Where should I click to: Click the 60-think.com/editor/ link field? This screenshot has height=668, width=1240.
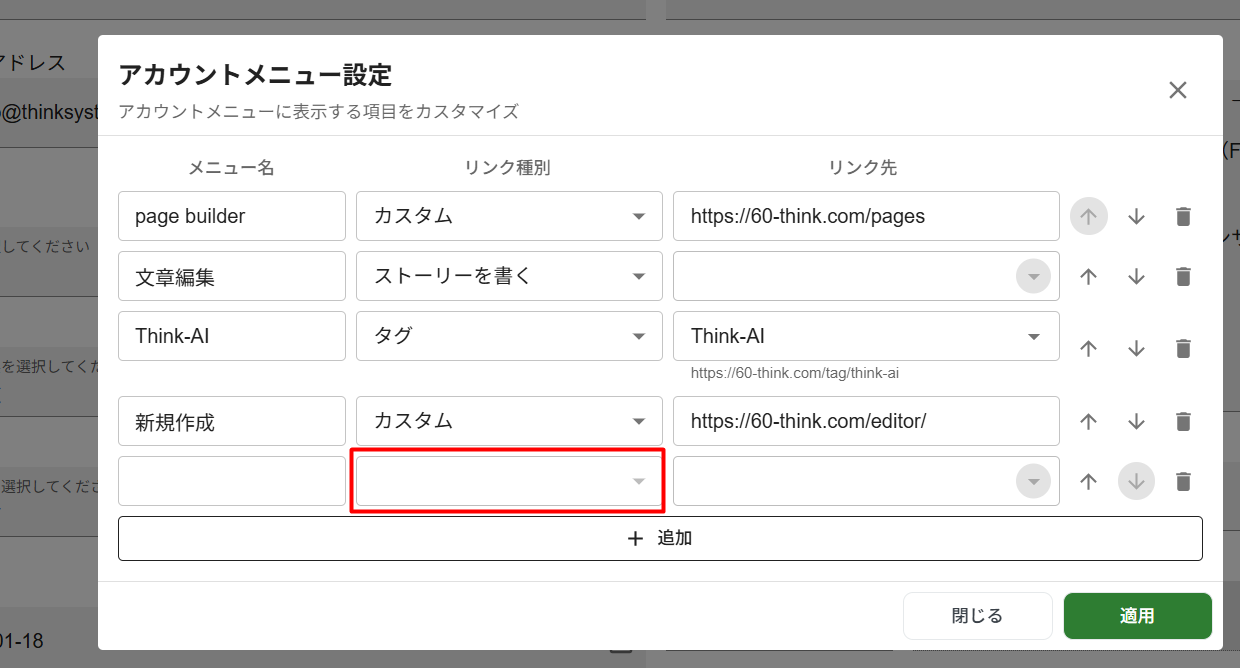point(866,421)
